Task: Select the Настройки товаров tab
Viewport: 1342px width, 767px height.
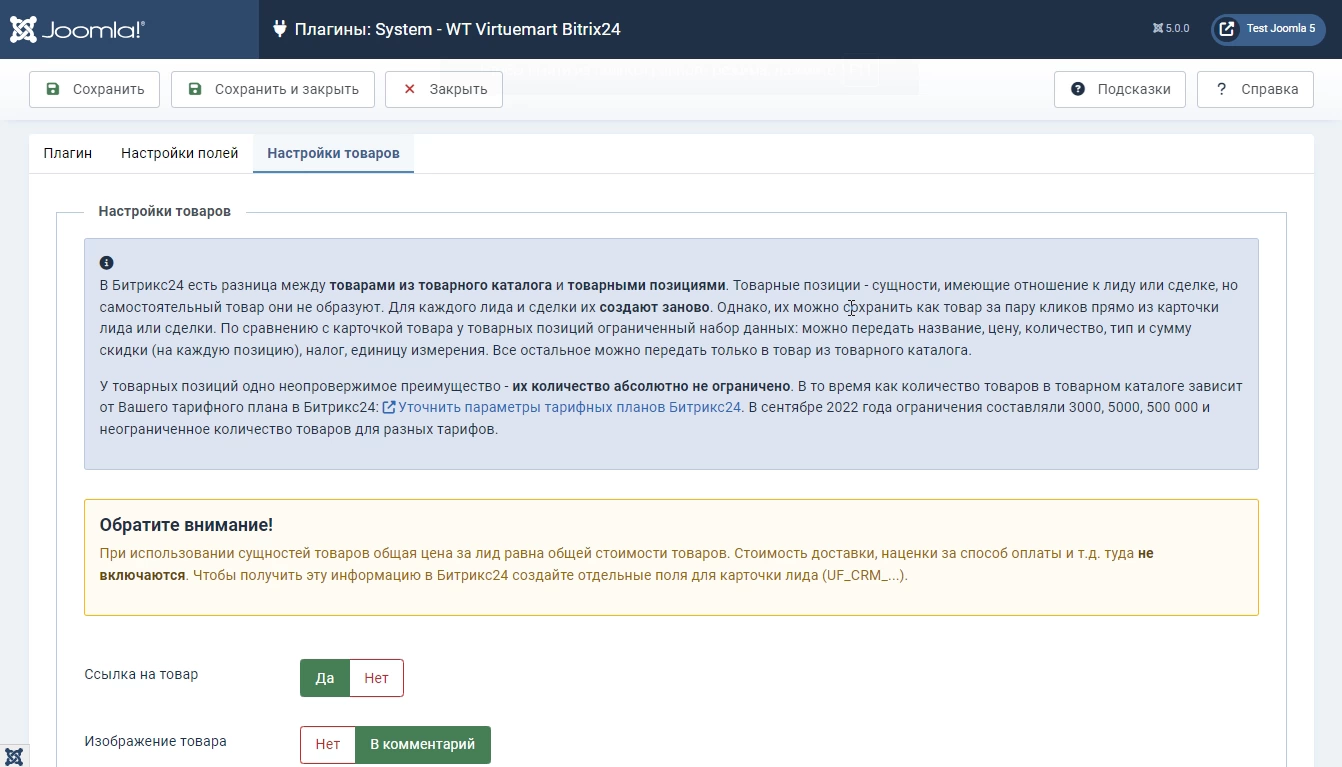Action: [333, 153]
